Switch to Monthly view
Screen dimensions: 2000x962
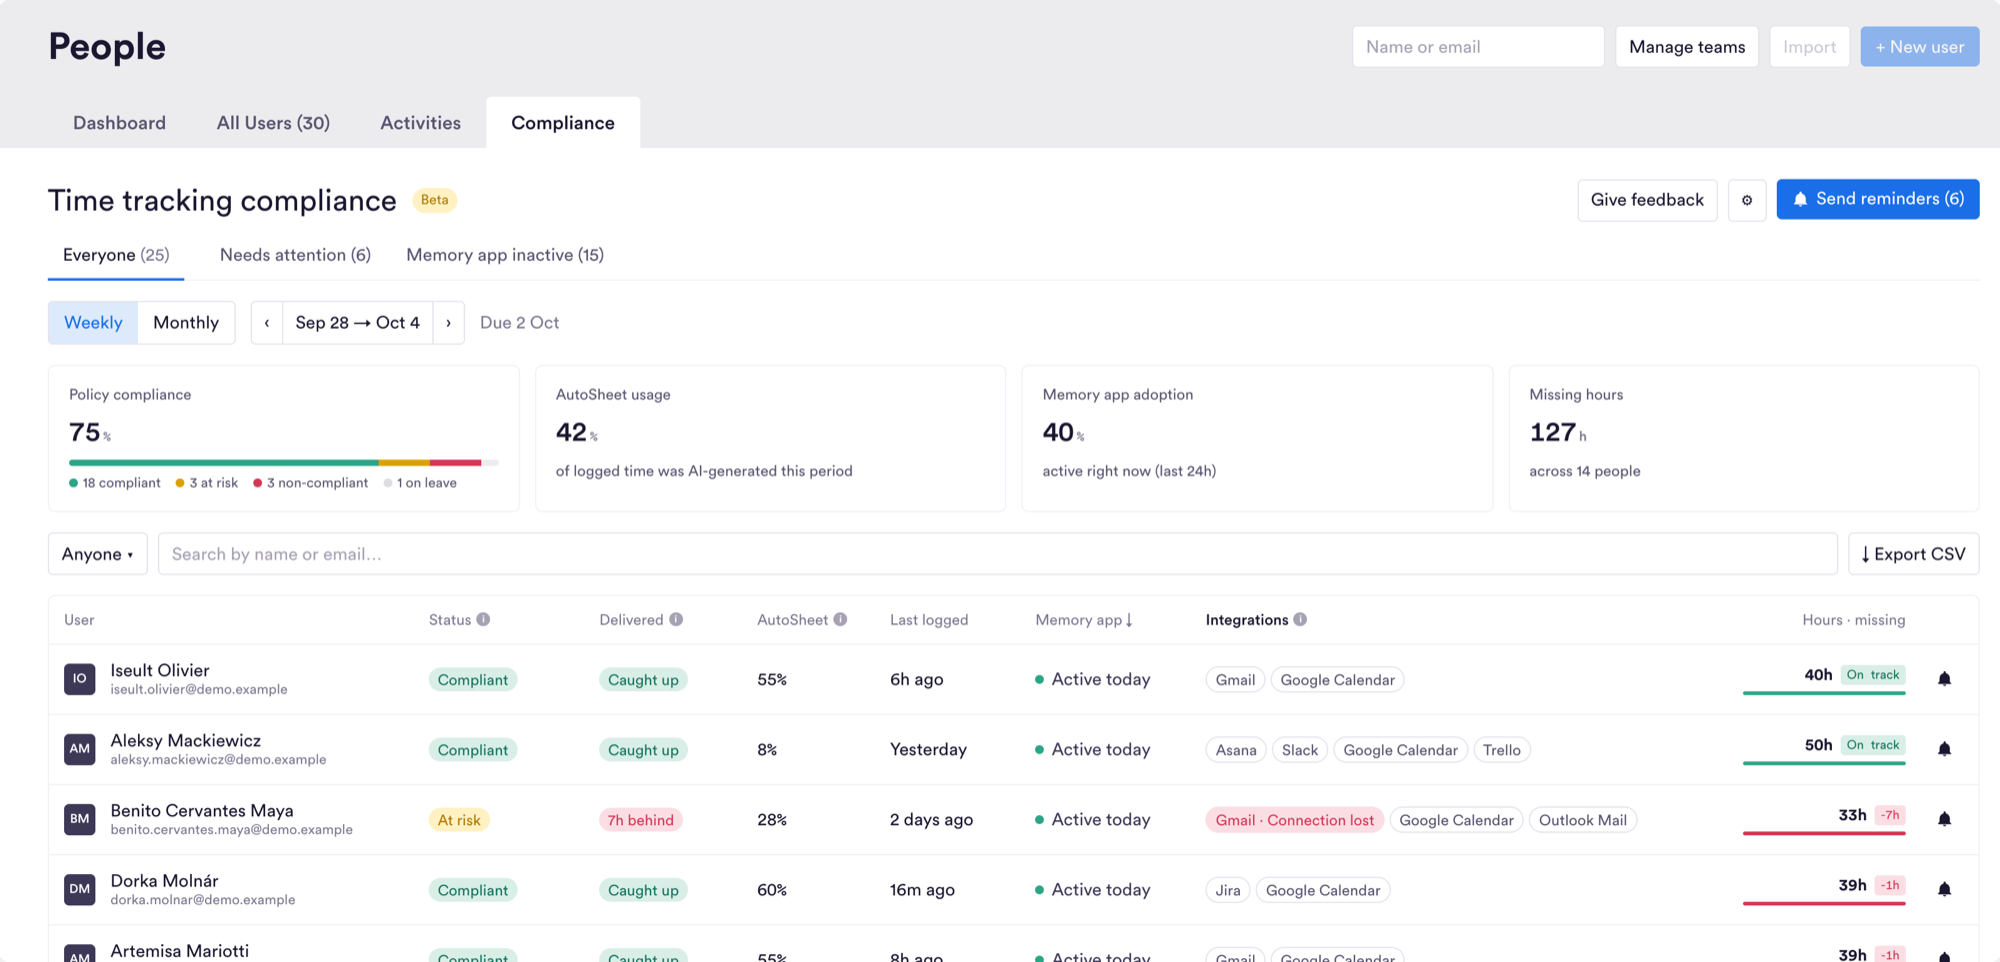pyautogui.click(x=186, y=323)
